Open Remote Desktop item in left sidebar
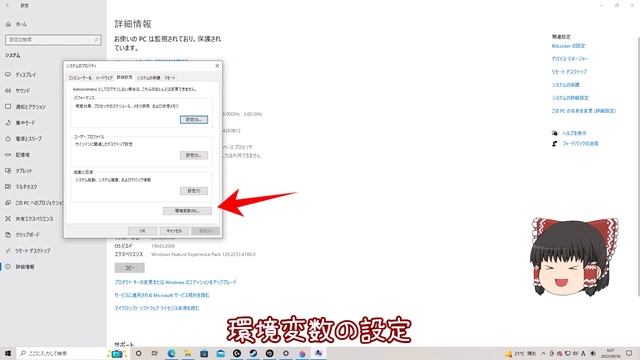 coord(28,251)
